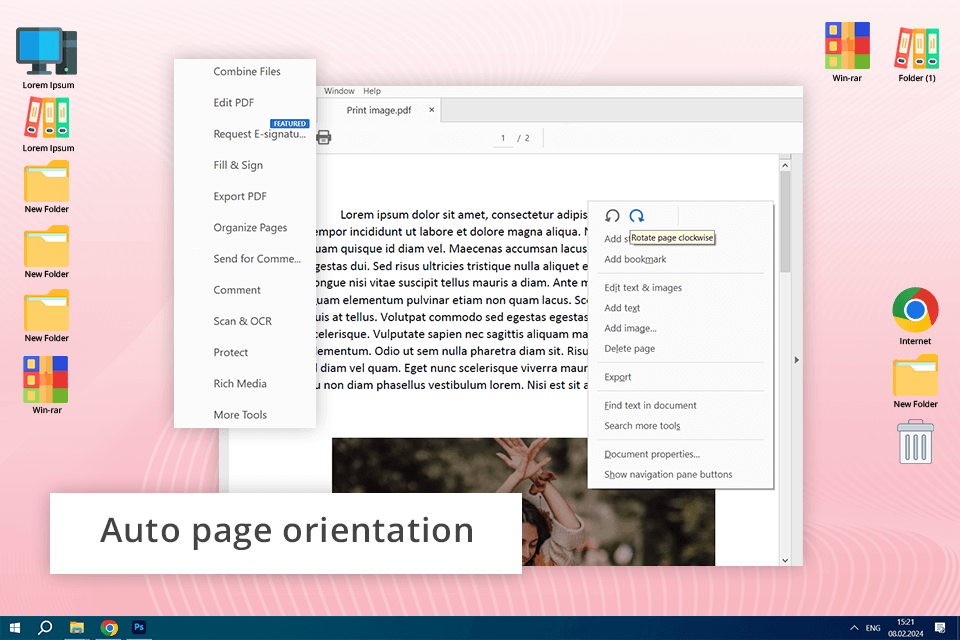The width and height of the screenshot is (960, 640).
Task: Choose Delete page from the context menu
Action: pyautogui.click(x=630, y=349)
